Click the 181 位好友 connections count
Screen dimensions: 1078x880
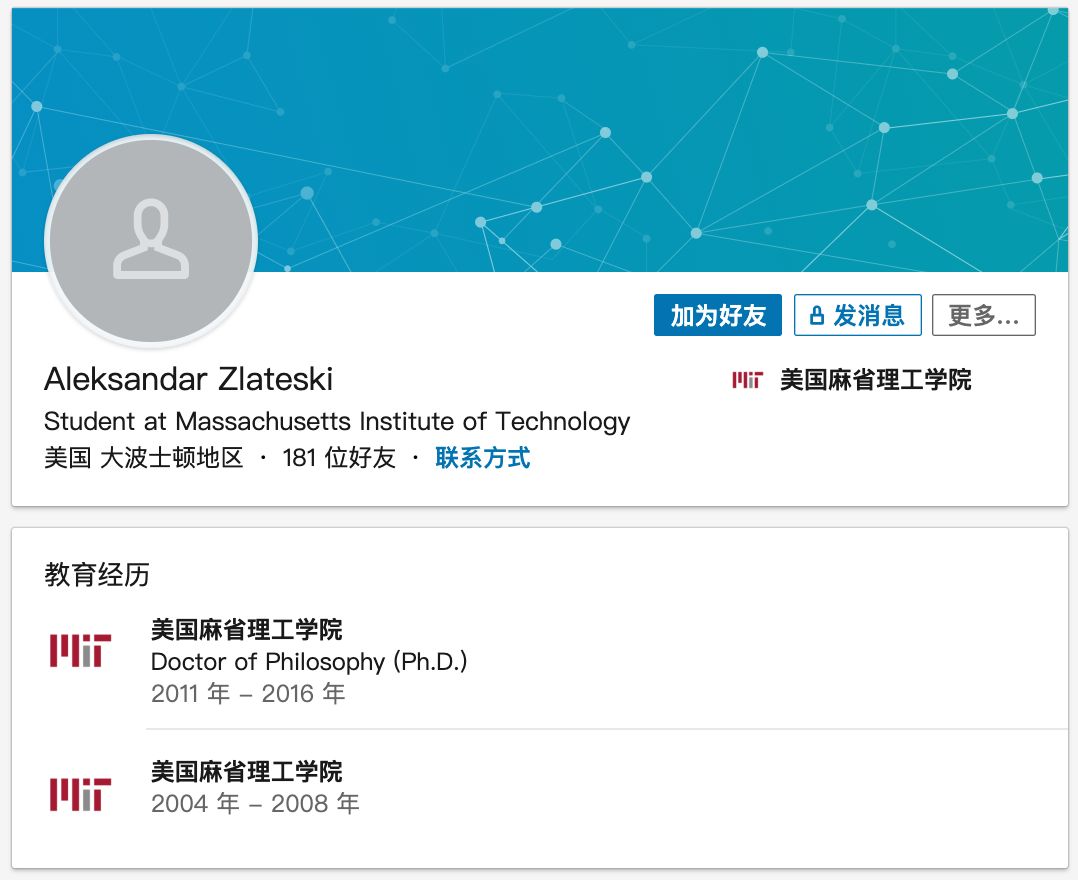pyautogui.click(x=339, y=458)
